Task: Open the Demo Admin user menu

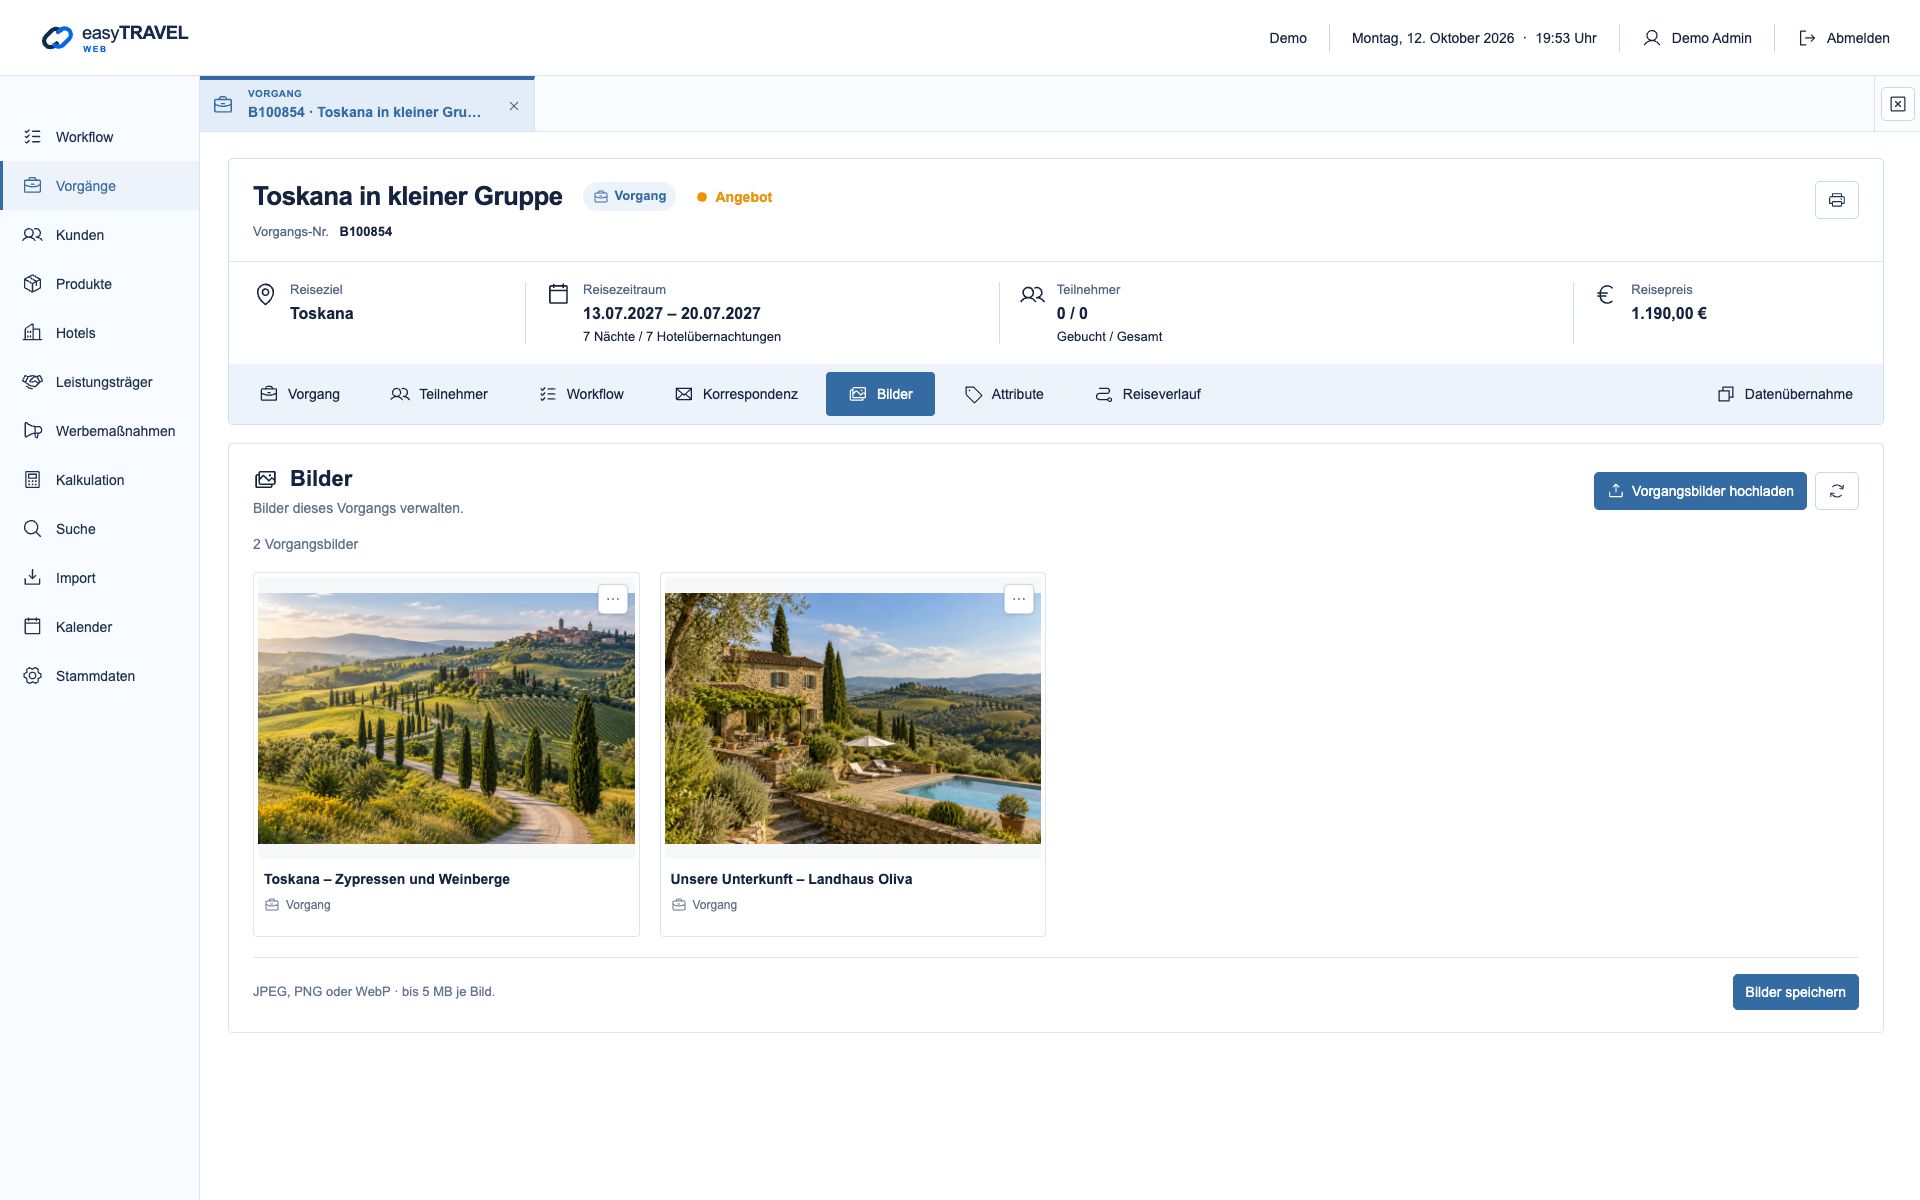Action: [x=1697, y=38]
